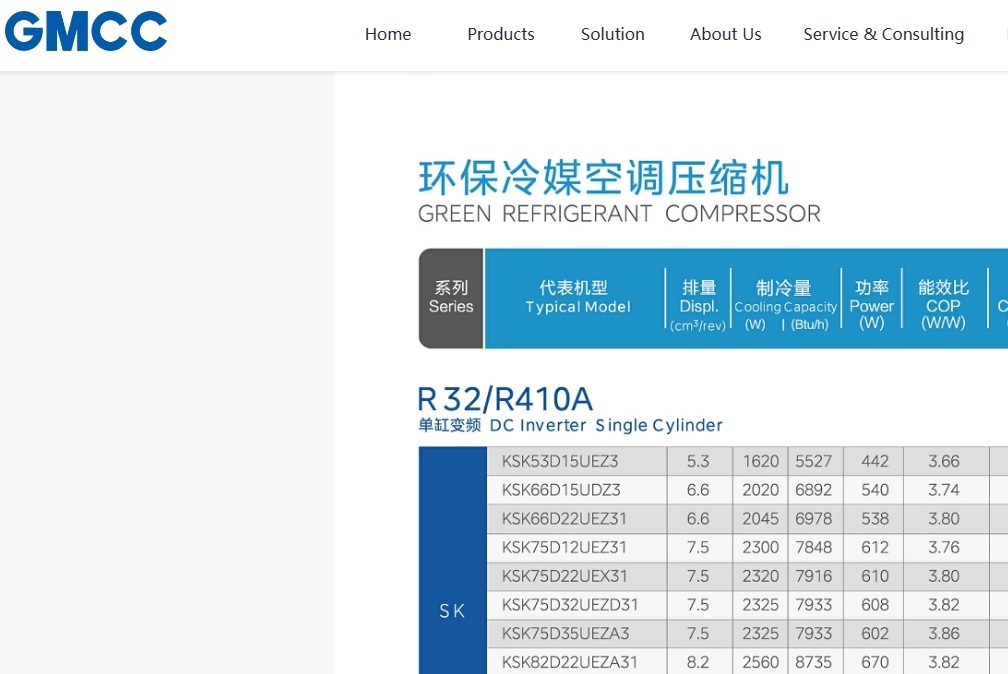Click the Series header cell

[451, 298]
